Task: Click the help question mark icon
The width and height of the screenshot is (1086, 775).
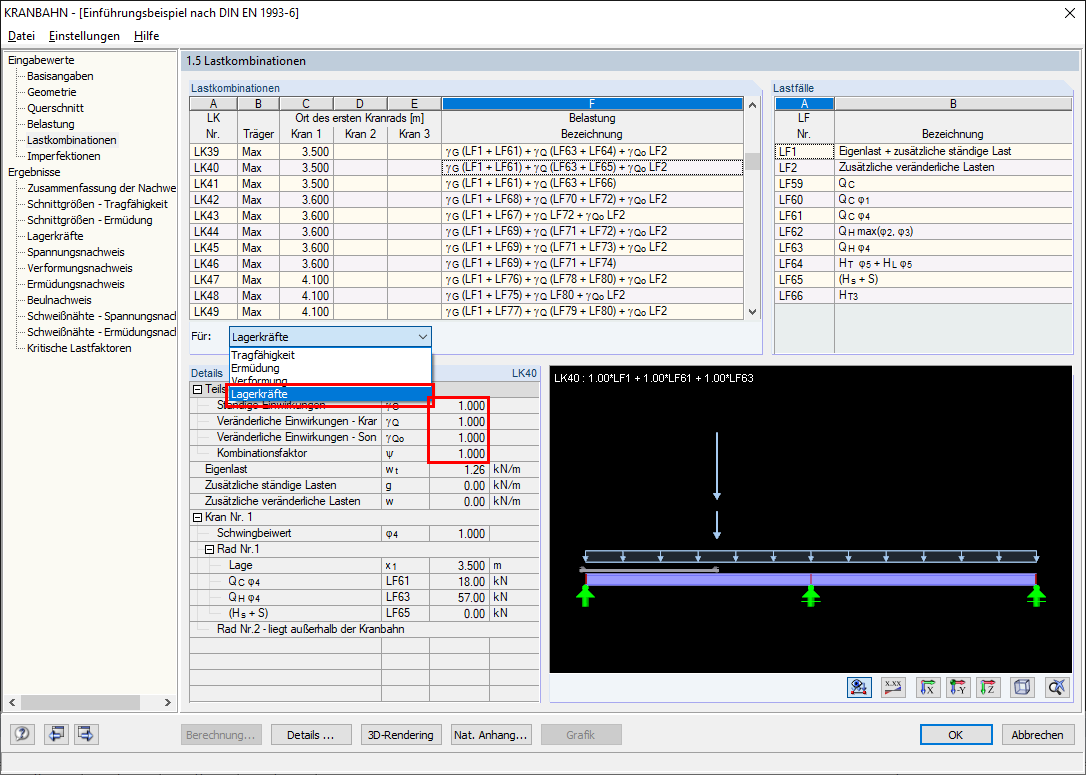Action: click(22, 734)
